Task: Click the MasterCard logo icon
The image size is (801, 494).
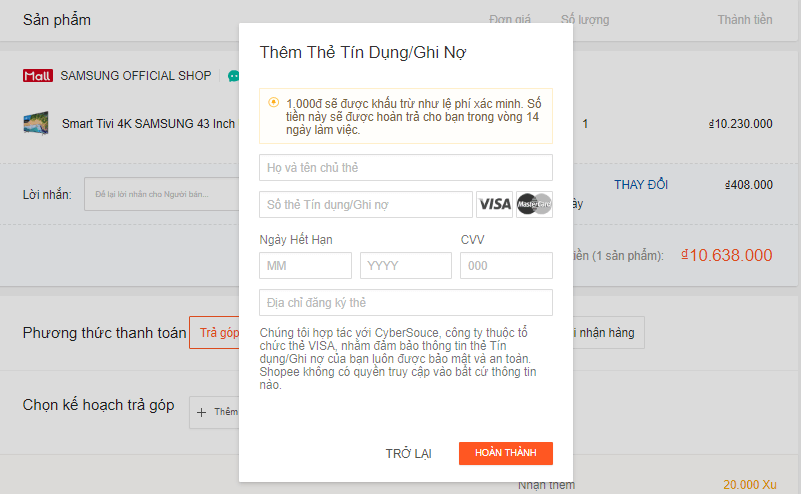Action: click(535, 204)
